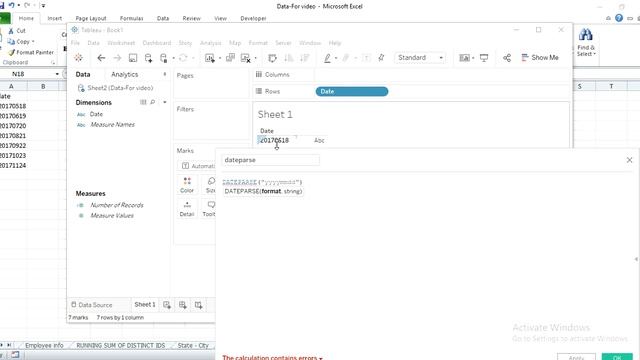Click Excel 'State - City' sheet tab
The height and width of the screenshot is (360, 640).
pos(193,345)
